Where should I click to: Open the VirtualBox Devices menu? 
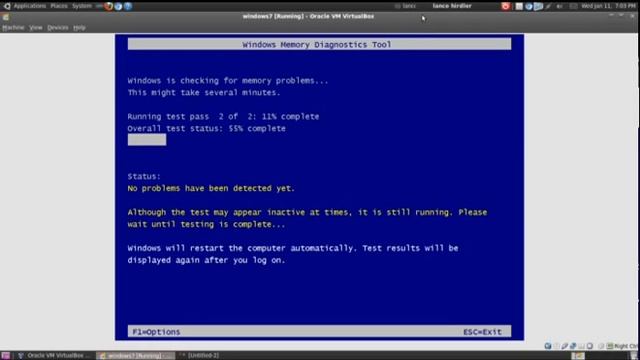click(x=58, y=27)
